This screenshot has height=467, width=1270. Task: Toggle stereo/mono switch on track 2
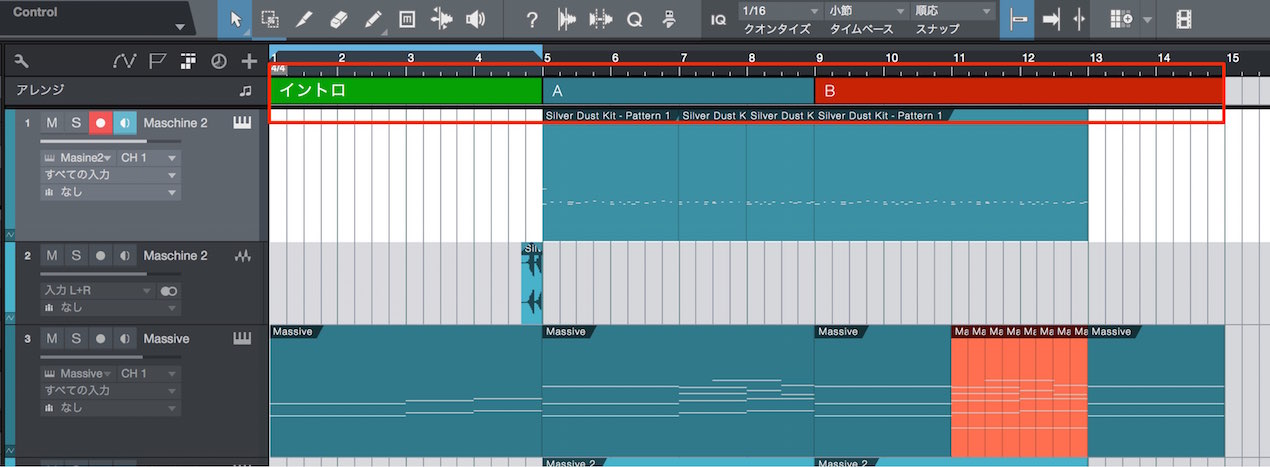[169, 291]
